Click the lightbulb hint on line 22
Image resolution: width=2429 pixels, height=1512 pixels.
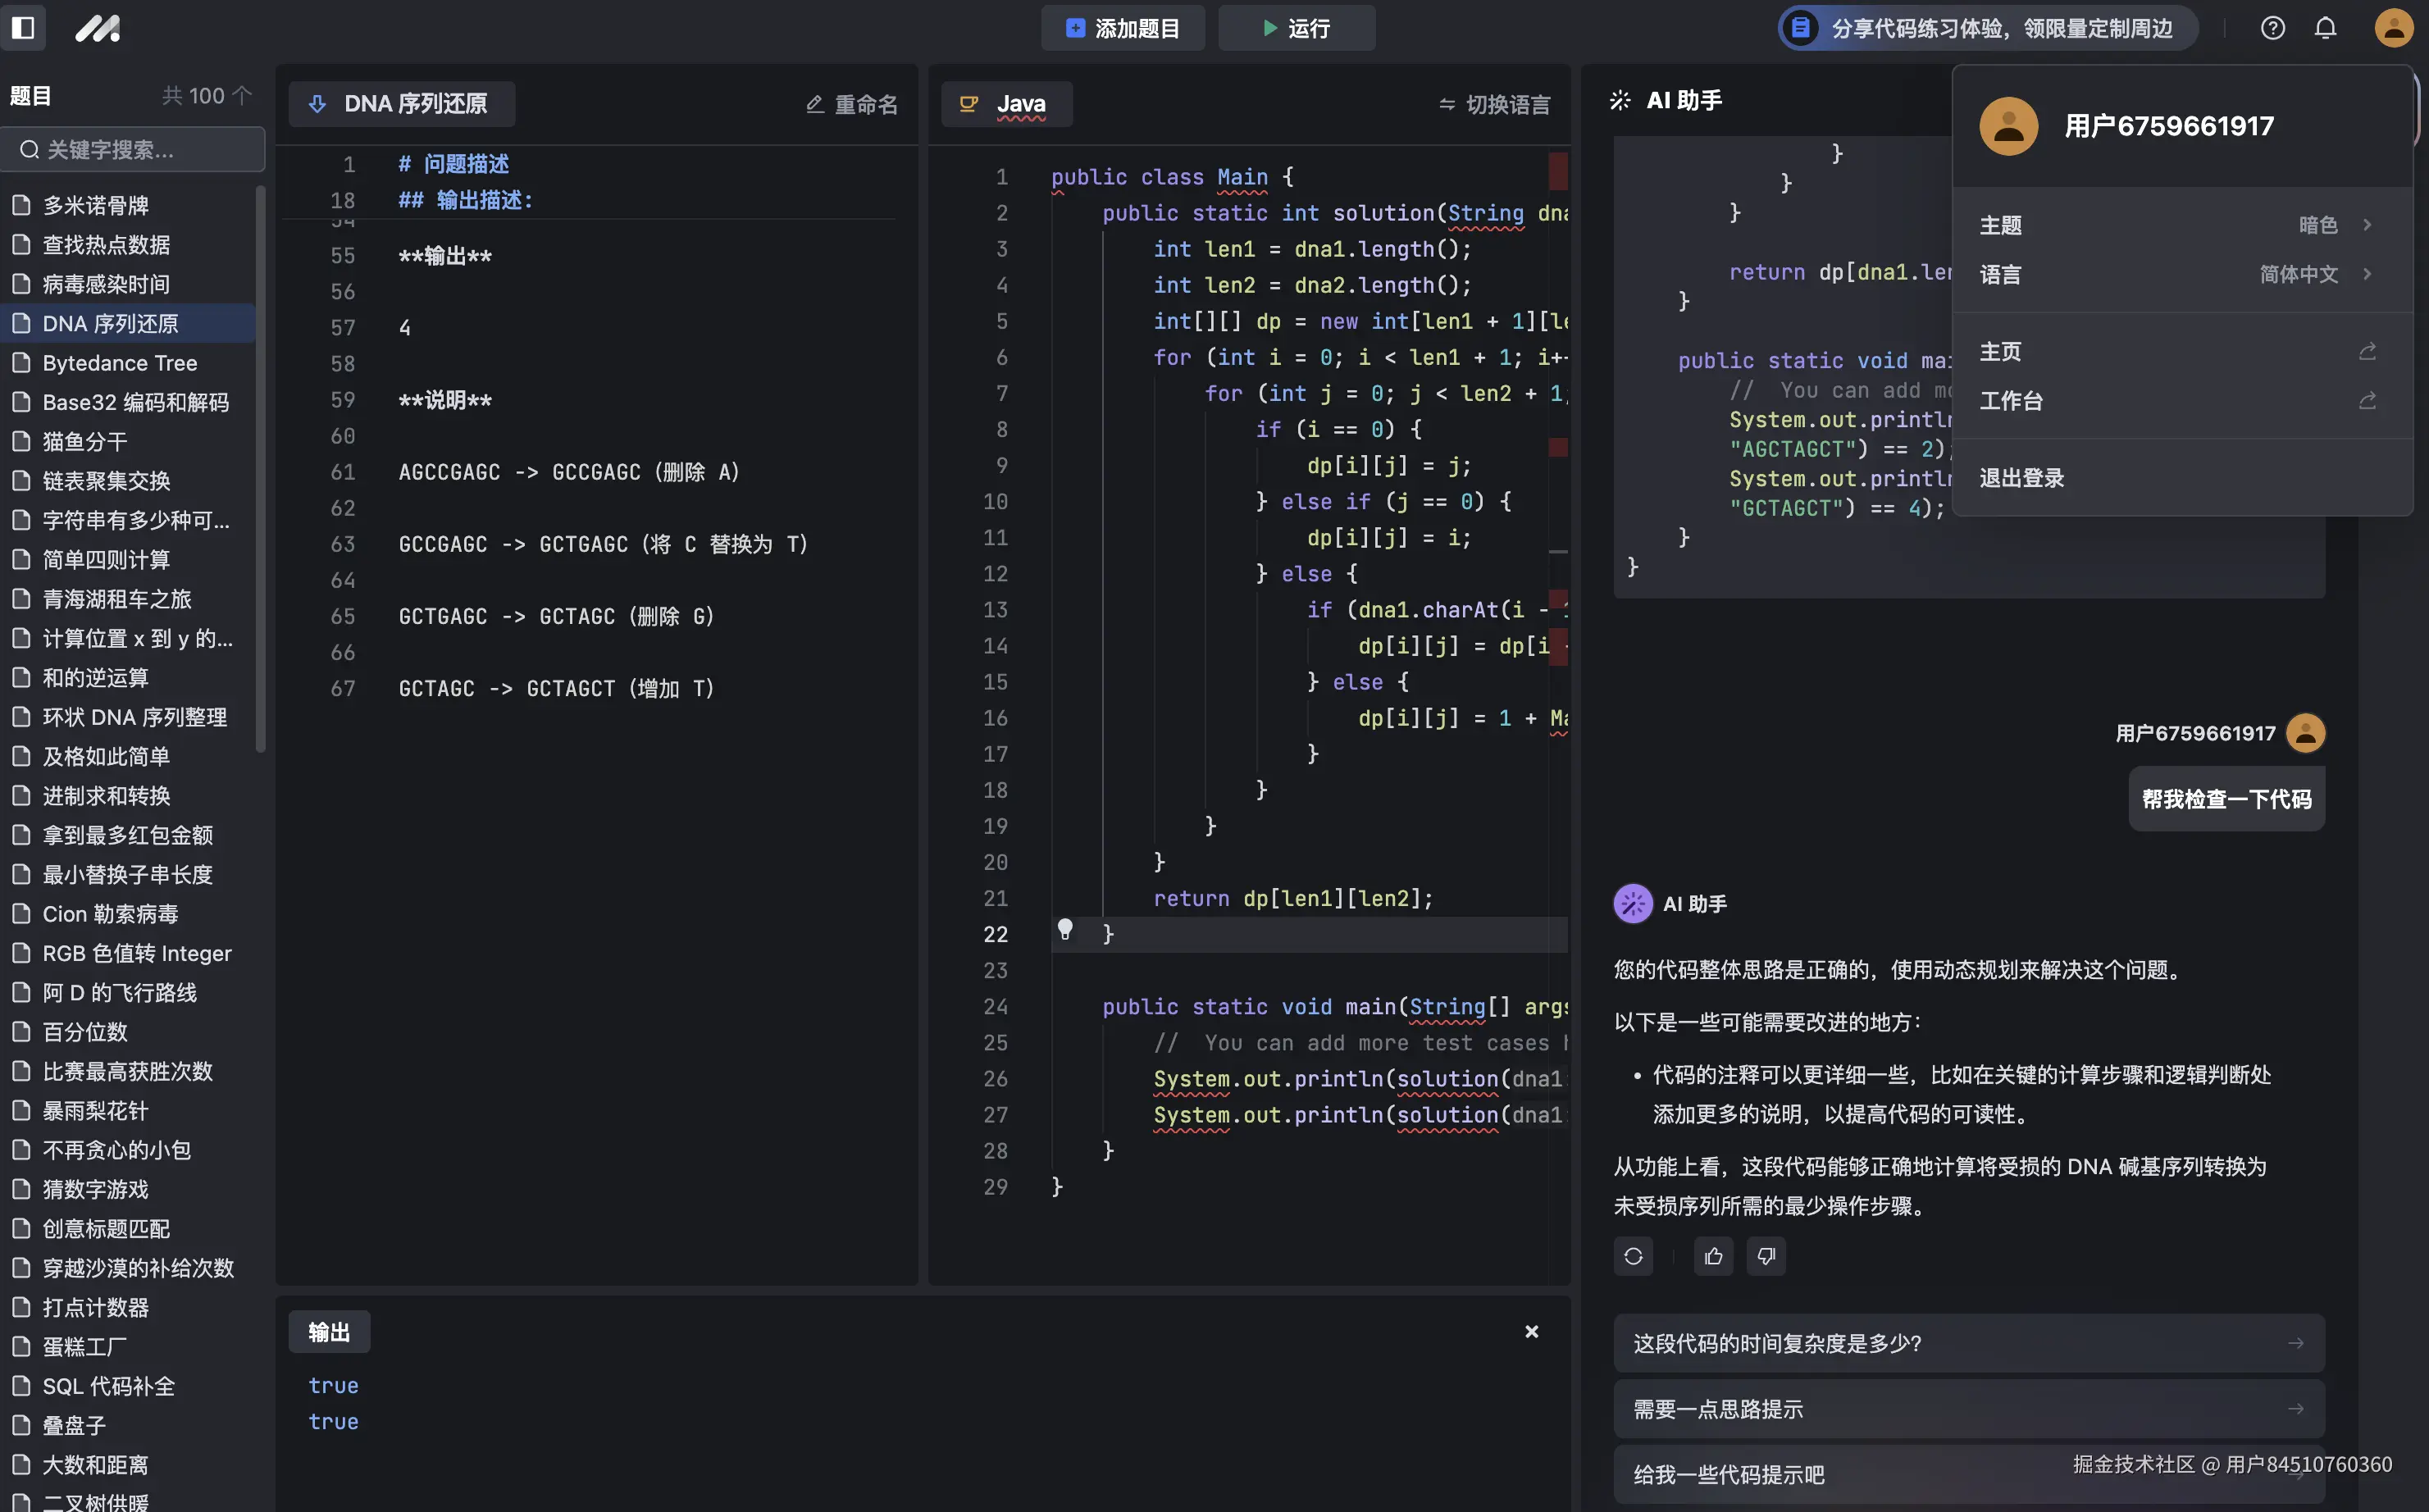(1065, 930)
